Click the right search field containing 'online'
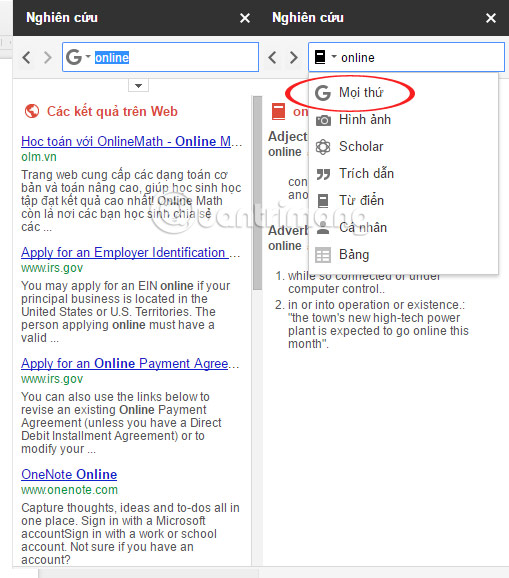 (407, 57)
